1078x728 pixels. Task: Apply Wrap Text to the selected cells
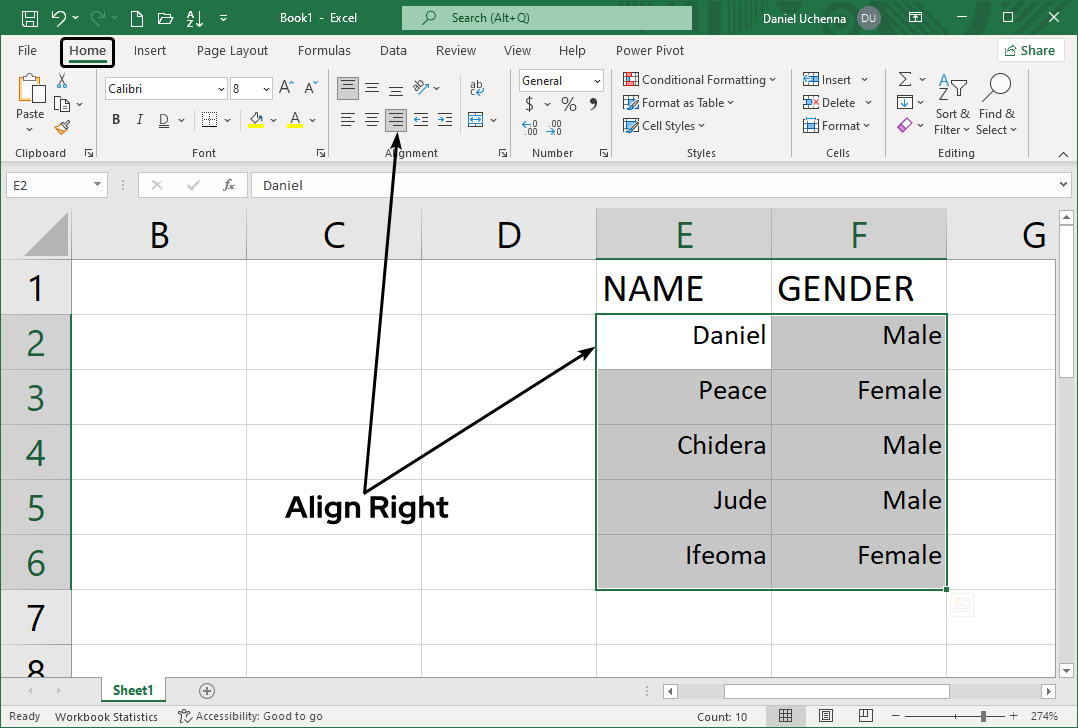click(475, 88)
